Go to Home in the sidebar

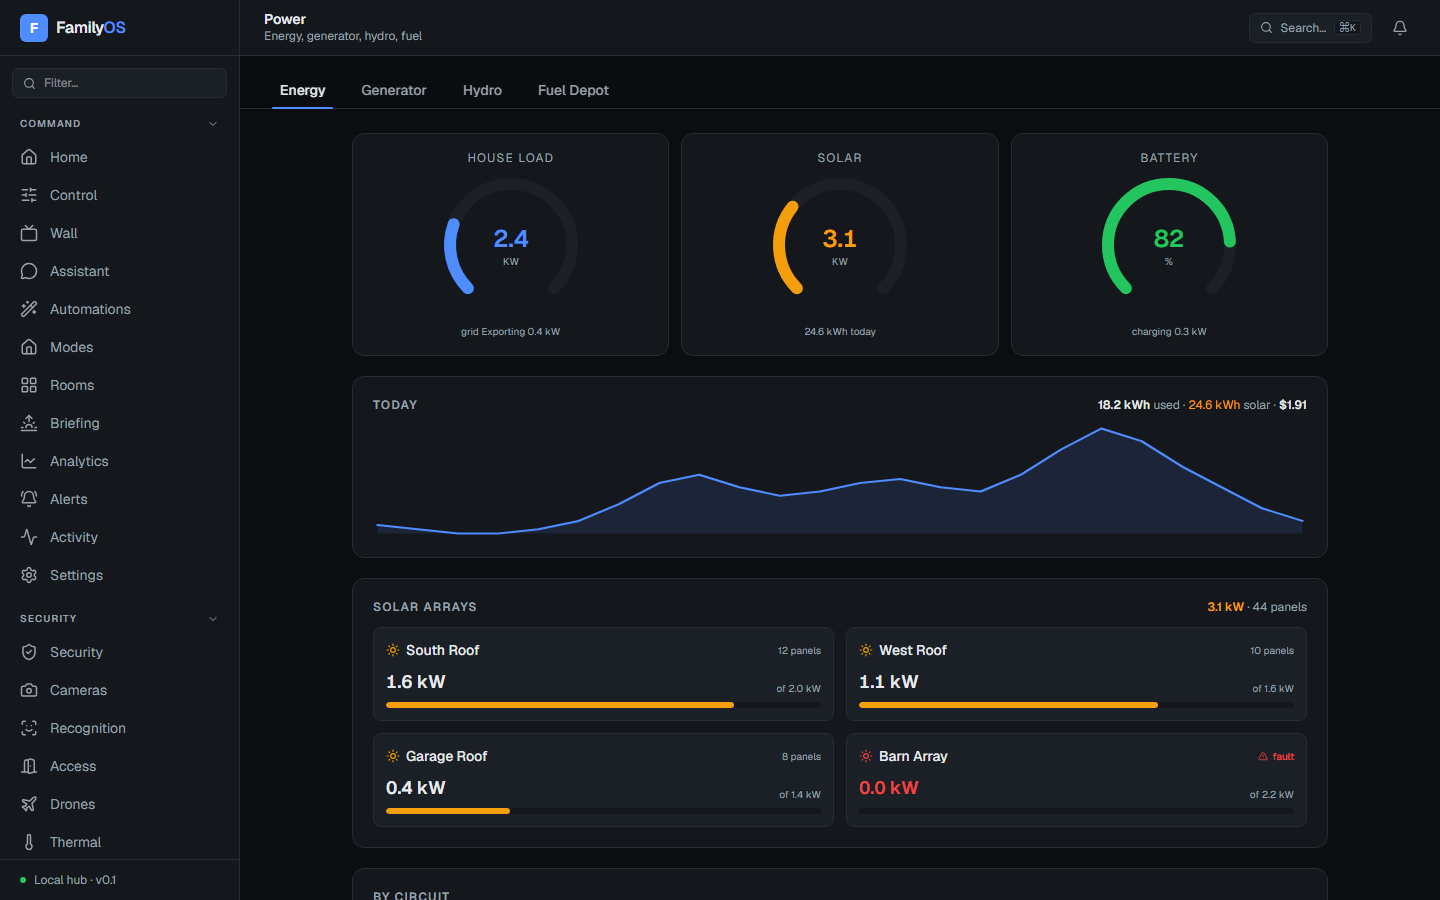point(119,157)
